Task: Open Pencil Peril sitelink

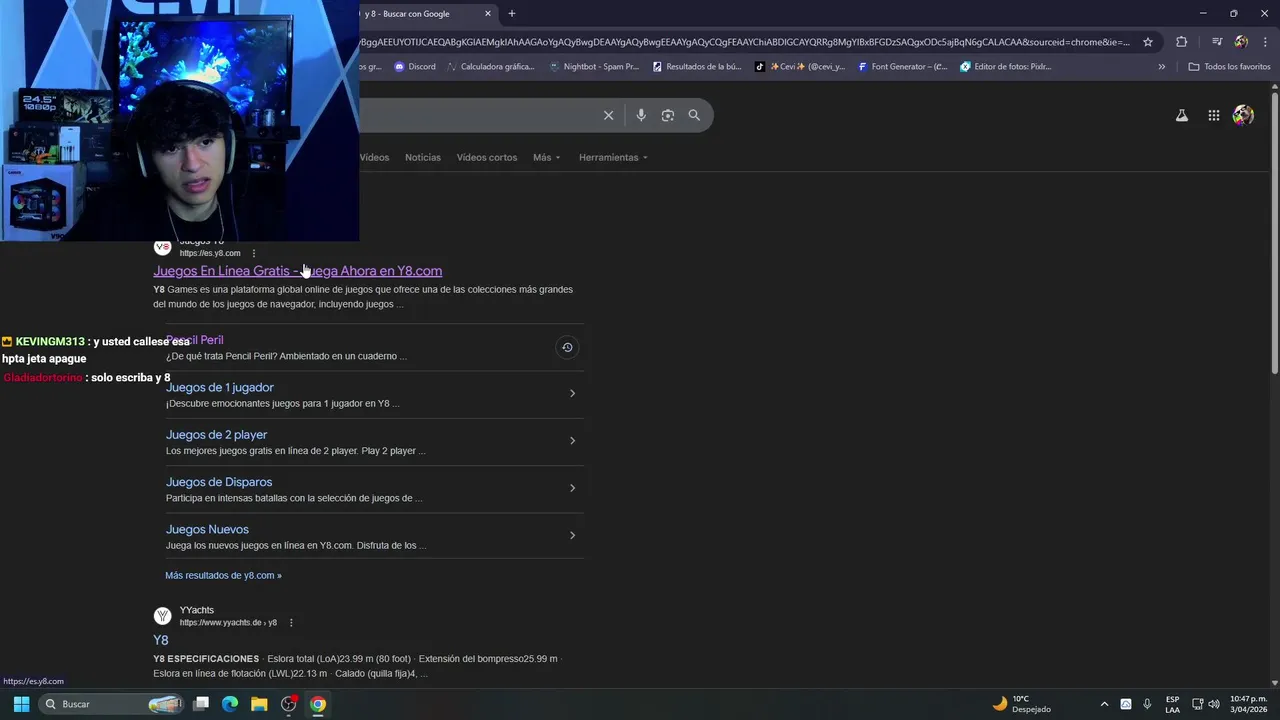Action: [195, 340]
